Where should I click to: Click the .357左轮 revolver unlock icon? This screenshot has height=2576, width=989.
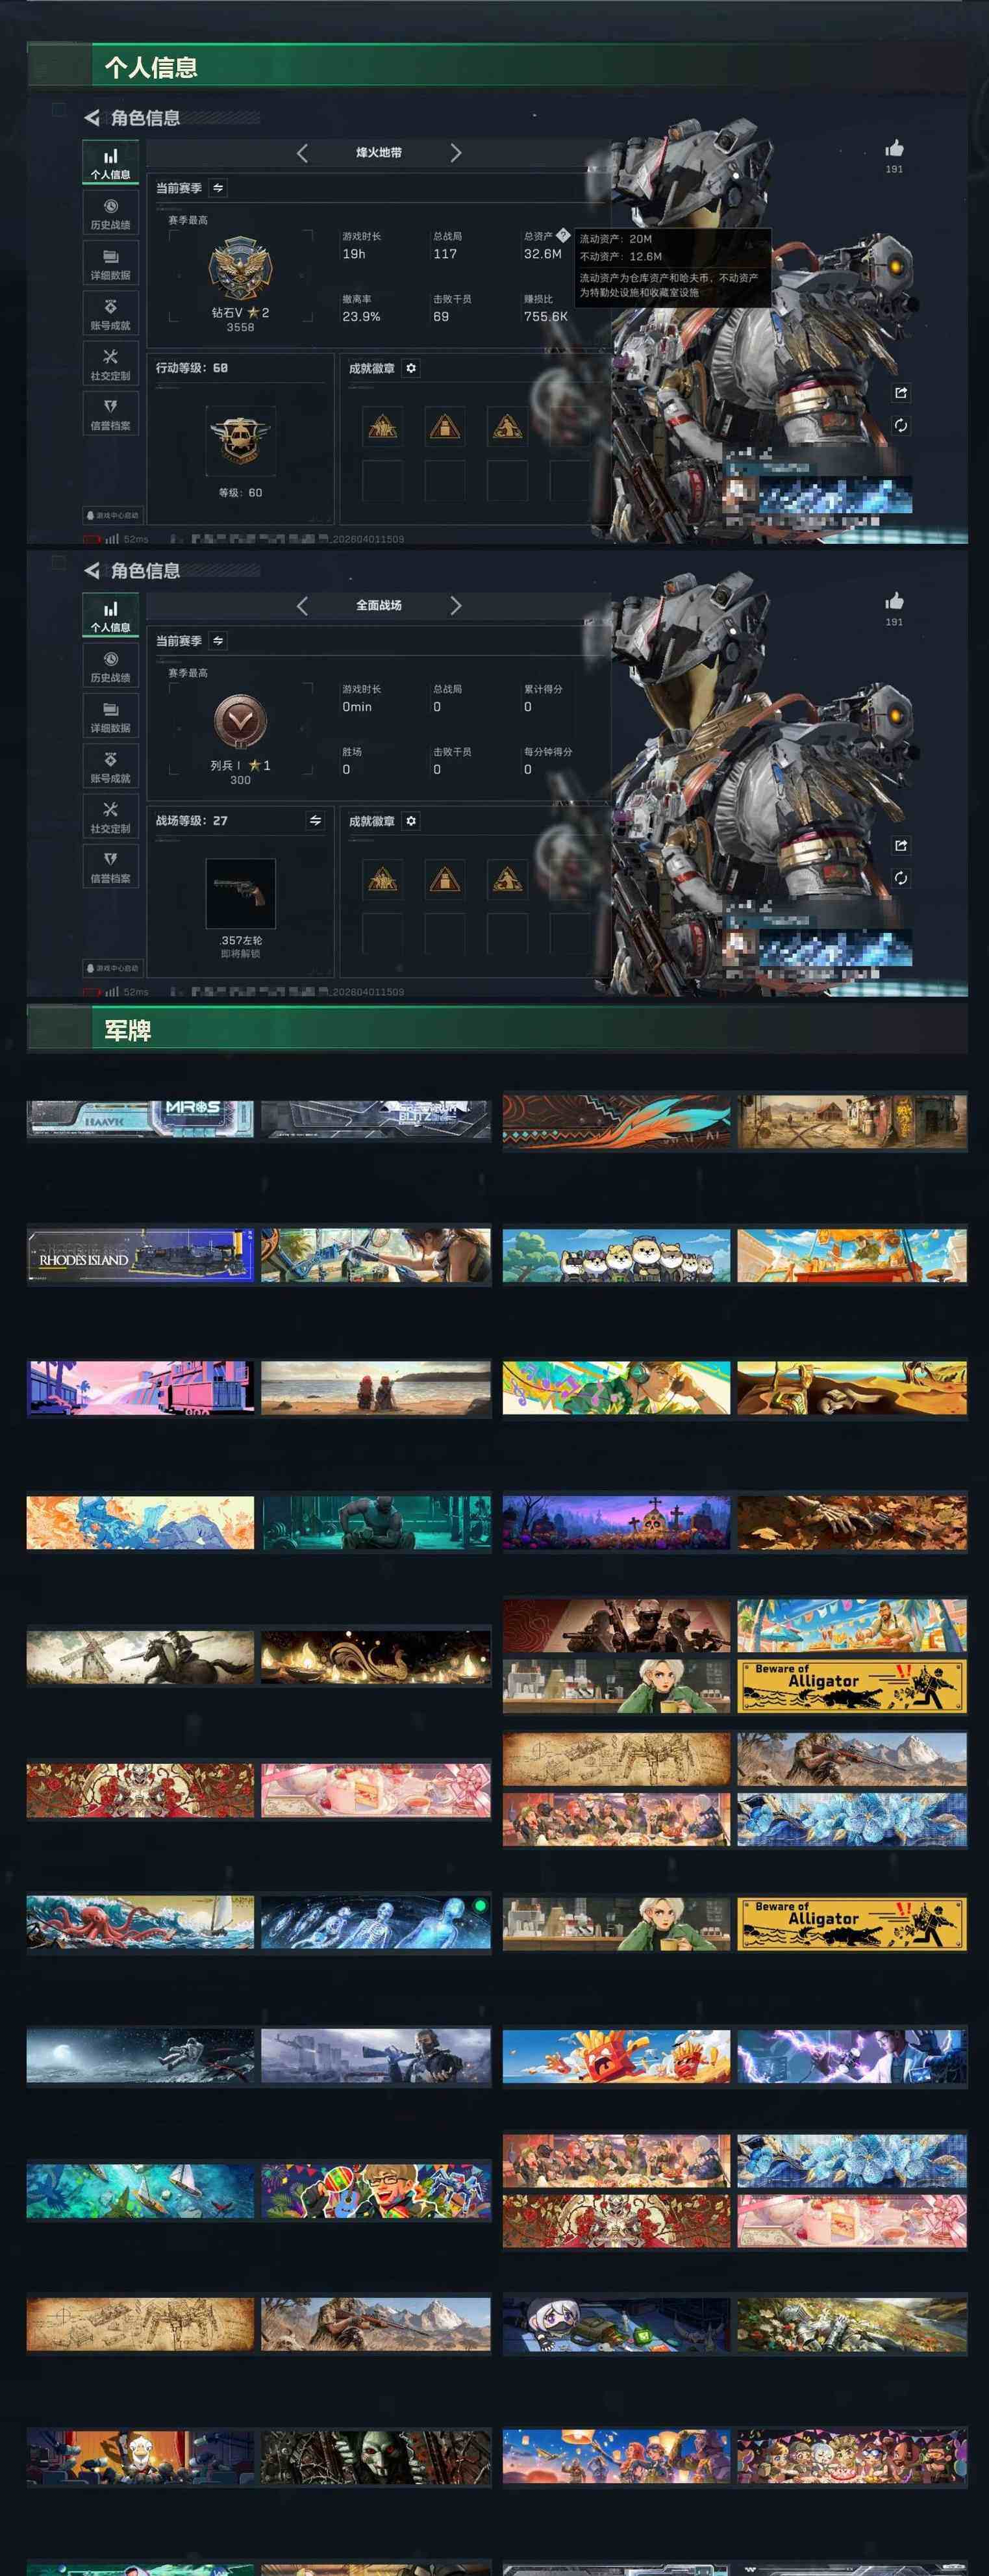coord(240,893)
